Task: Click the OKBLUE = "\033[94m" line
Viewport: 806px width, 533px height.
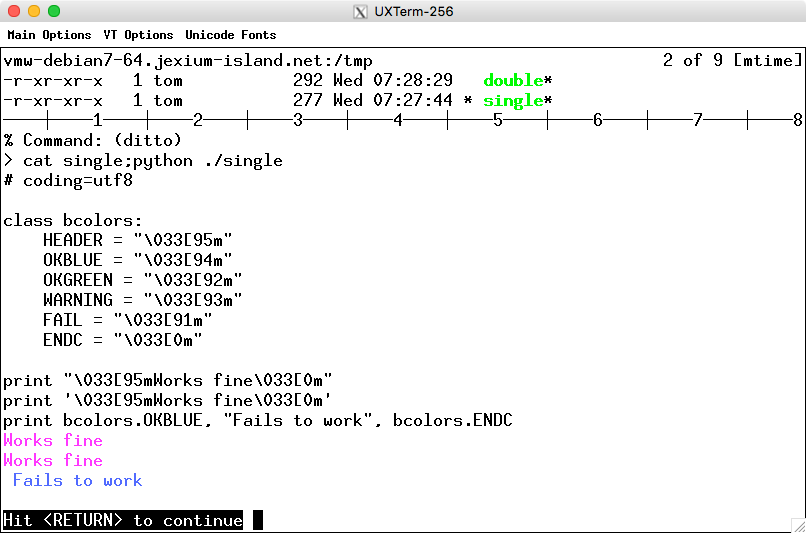Action: 138,261
